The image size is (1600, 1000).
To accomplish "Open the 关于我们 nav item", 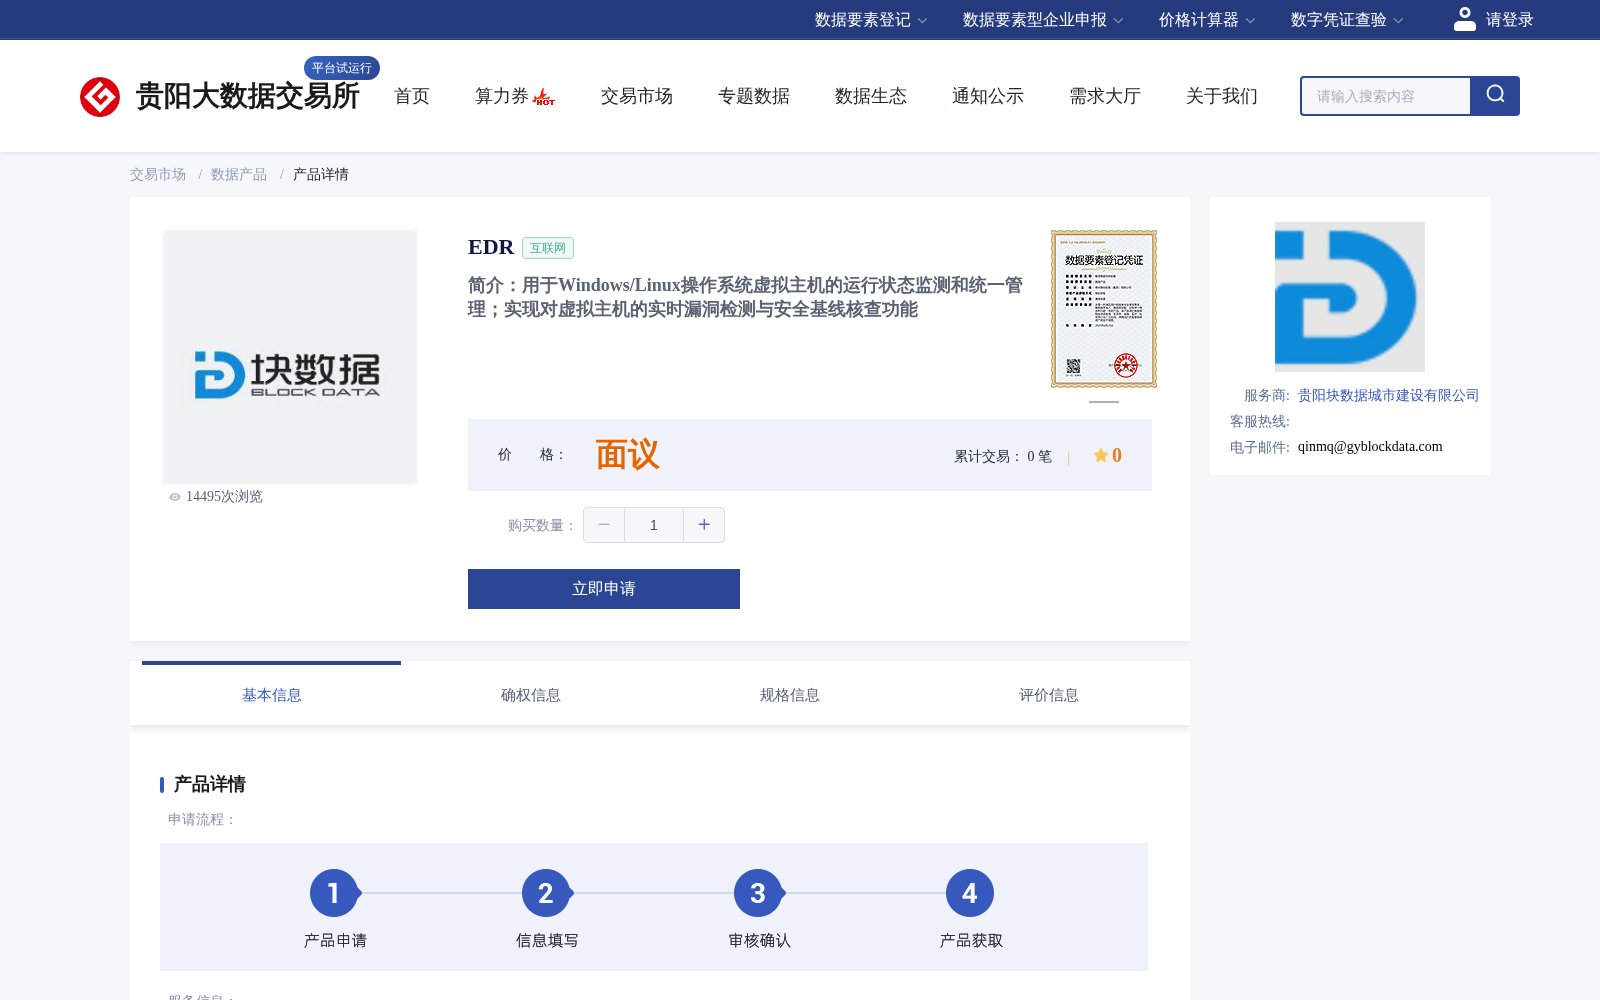I will point(1222,96).
